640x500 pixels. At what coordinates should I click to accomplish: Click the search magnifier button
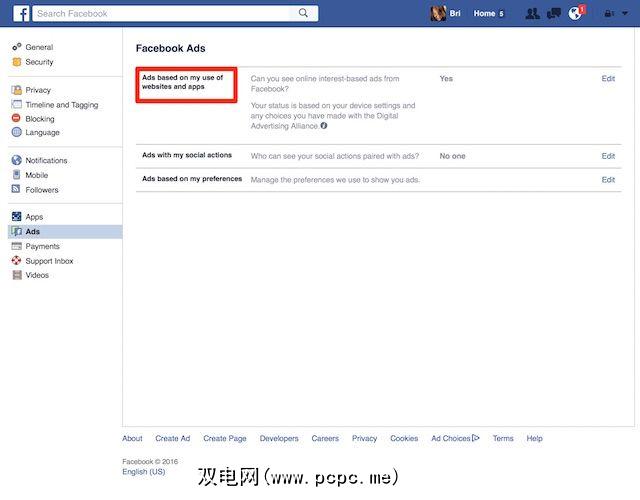pyautogui.click(x=303, y=13)
